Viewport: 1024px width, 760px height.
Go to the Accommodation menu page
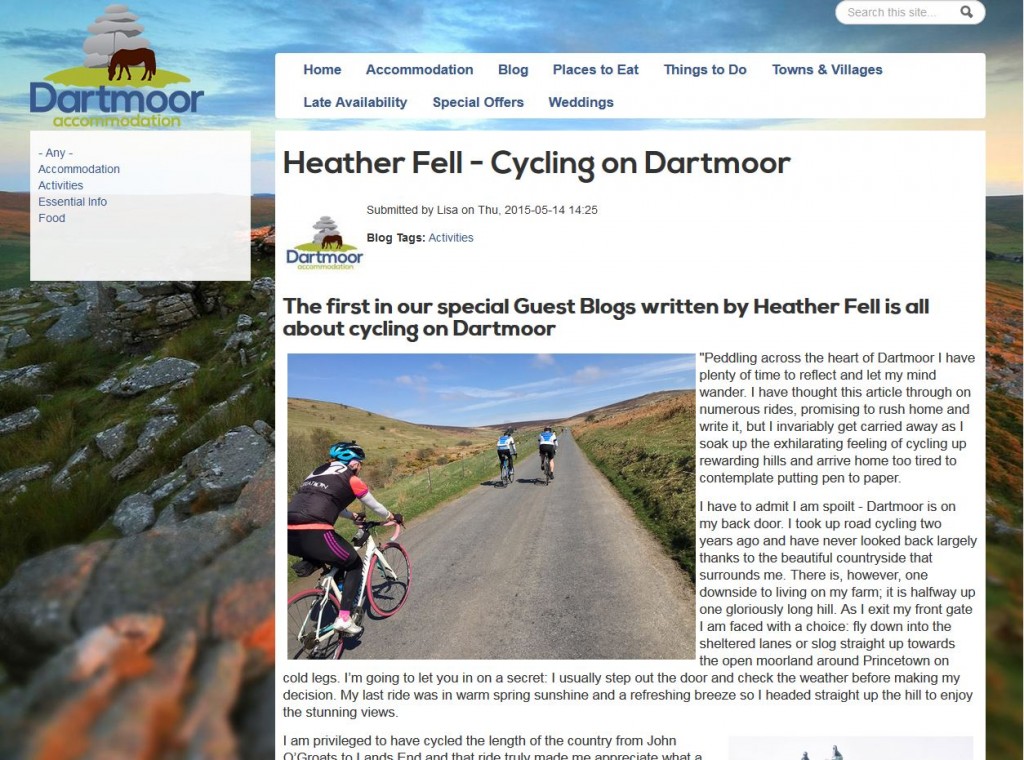click(x=419, y=70)
